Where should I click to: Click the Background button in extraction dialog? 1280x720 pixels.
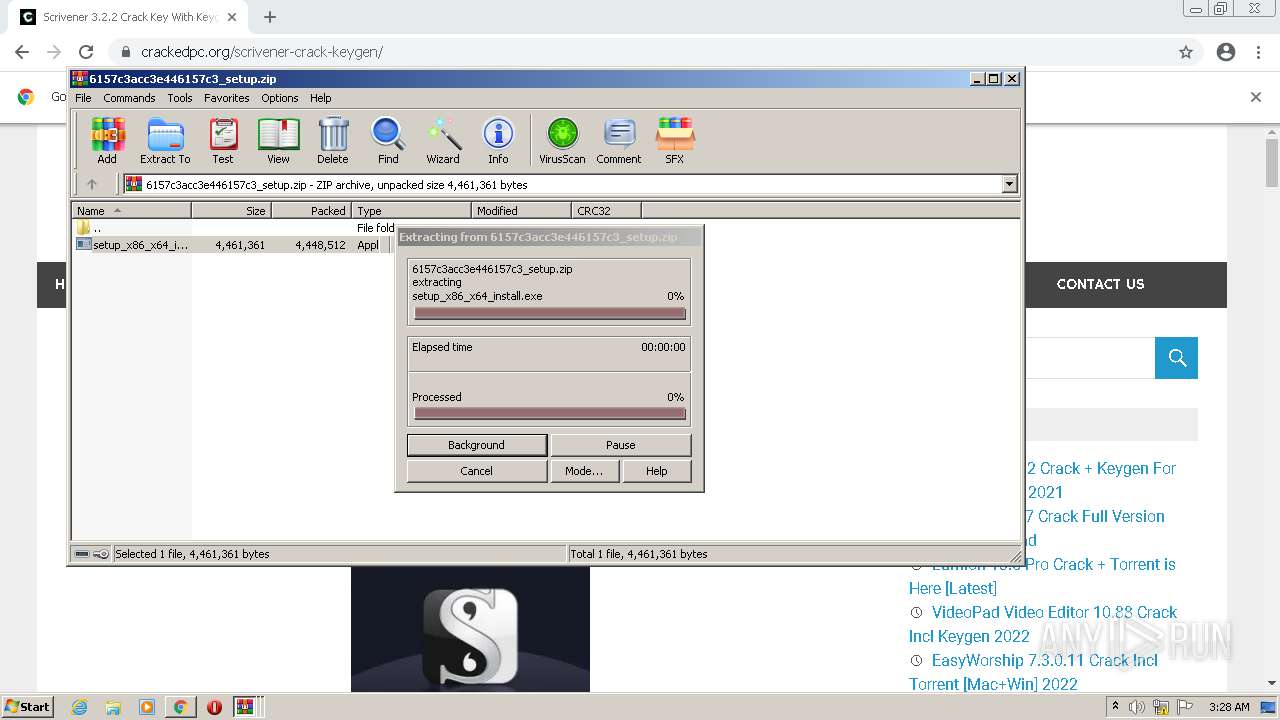coord(476,445)
